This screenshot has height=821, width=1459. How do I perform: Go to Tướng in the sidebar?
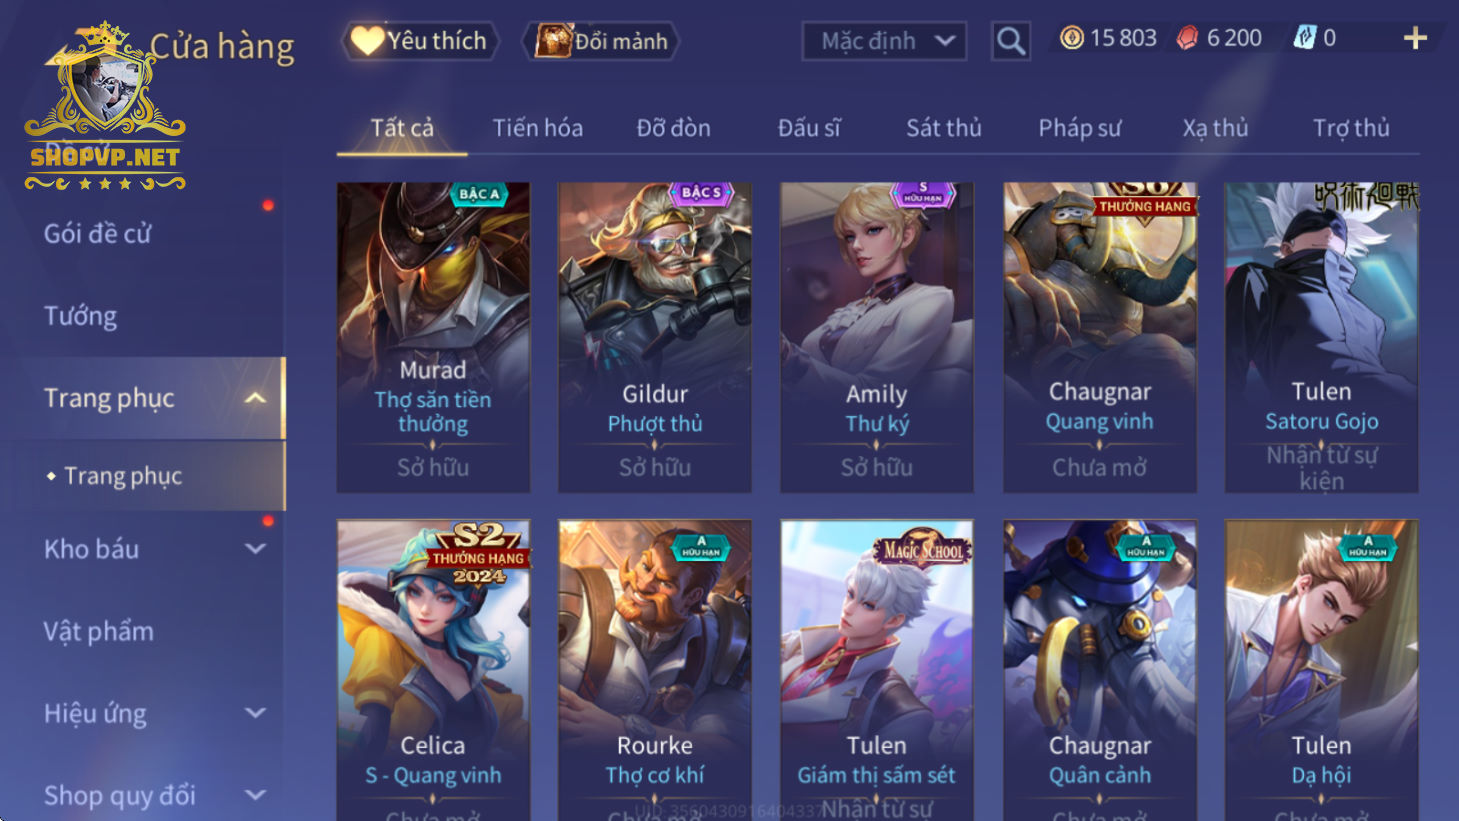click(80, 316)
